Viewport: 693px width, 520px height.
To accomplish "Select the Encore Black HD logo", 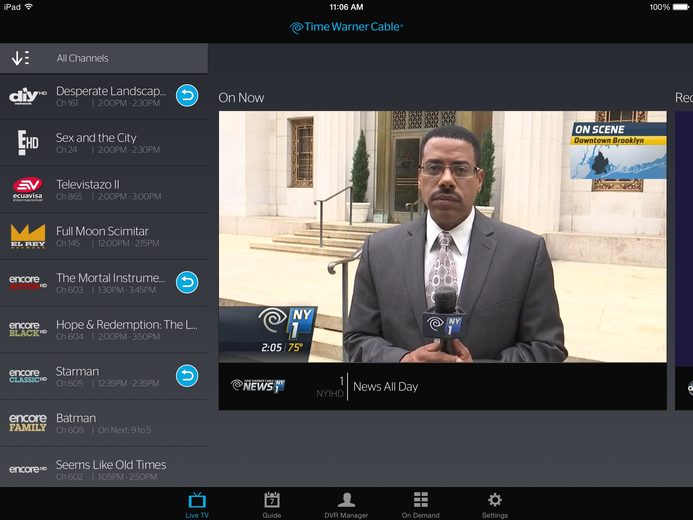I will (x=28, y=329).
